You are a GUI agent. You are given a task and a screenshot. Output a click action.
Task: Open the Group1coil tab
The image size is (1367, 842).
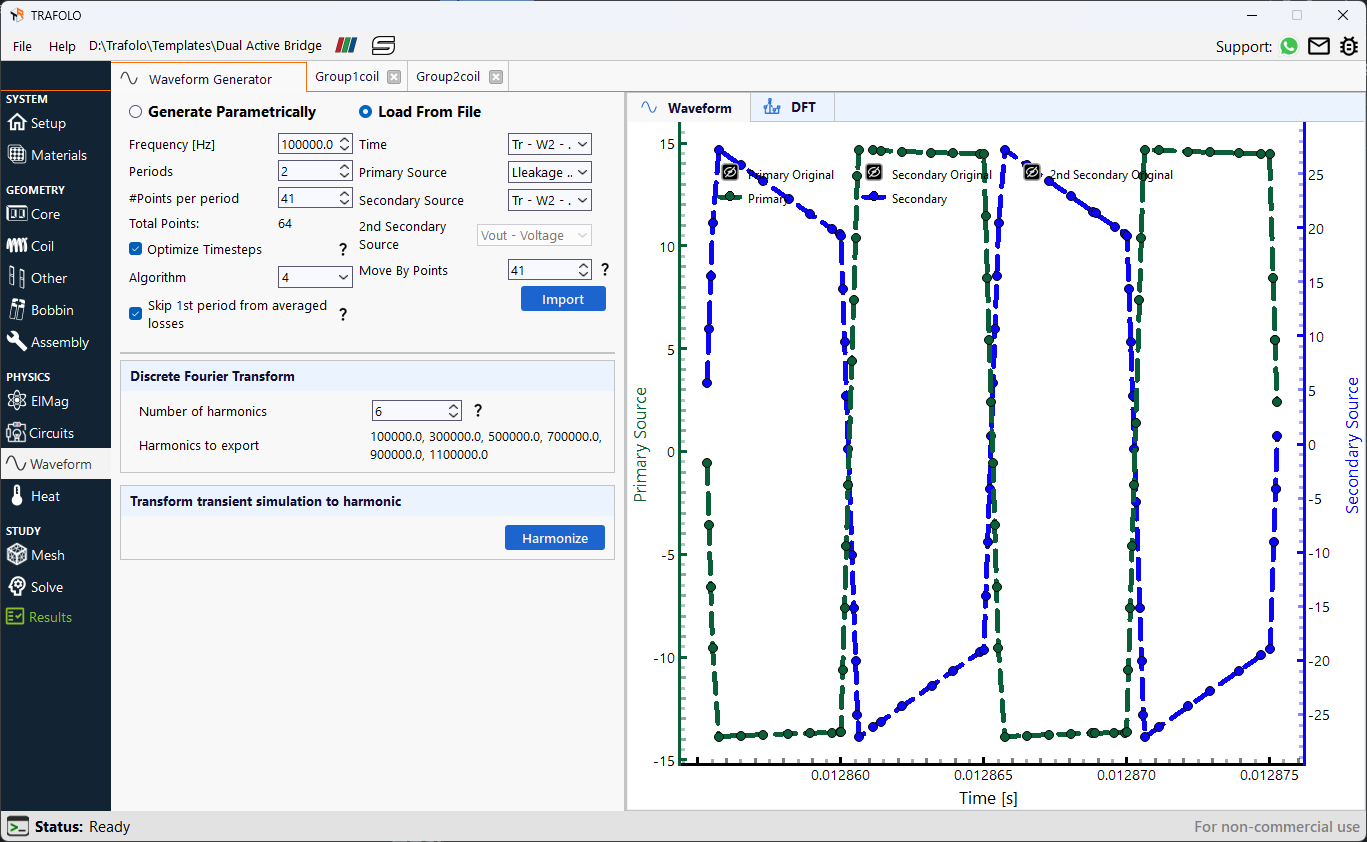346,76
